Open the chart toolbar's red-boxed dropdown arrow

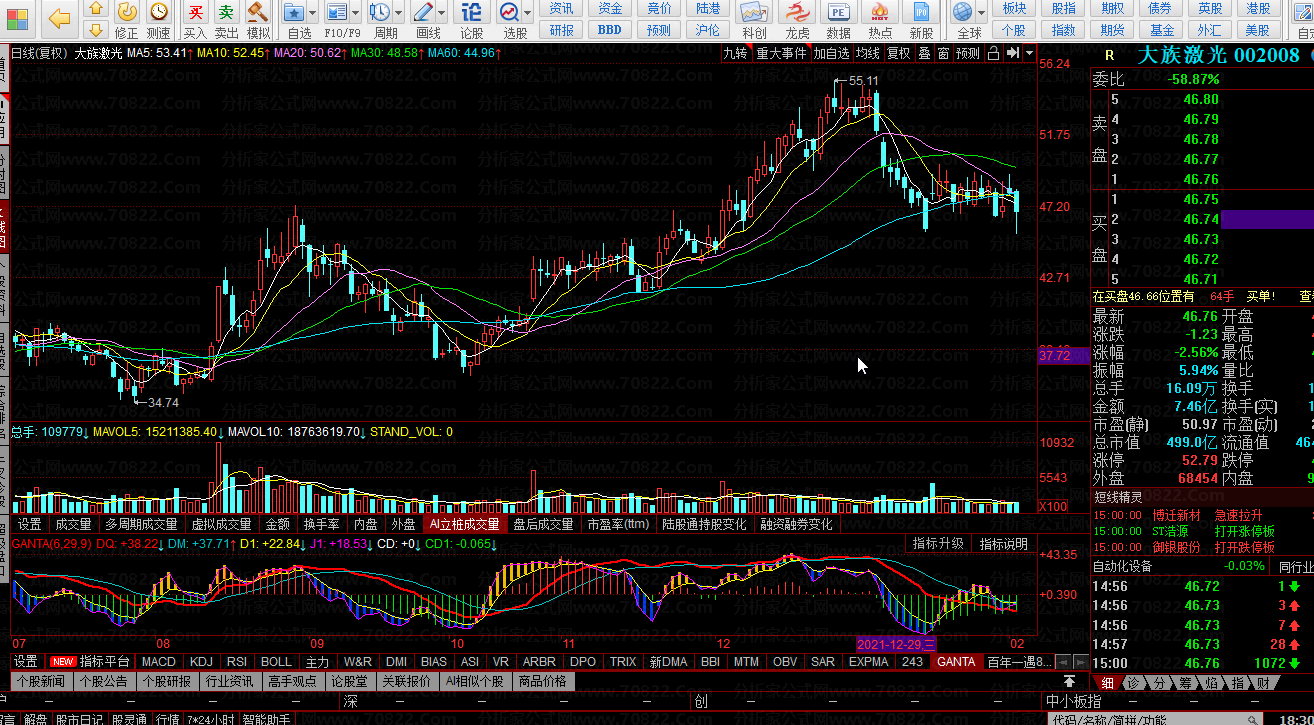pyautogui.click(x=1030, y=53)
